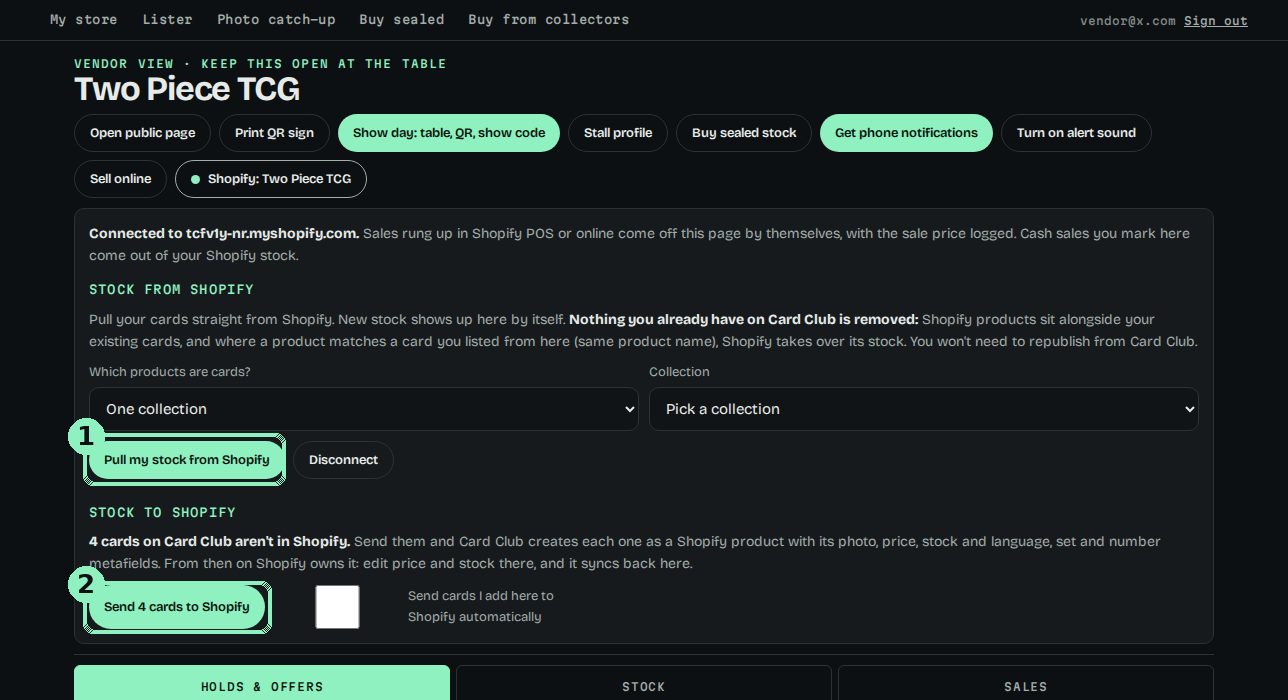
Task: Click Print QR sign button
Action: tap(274, 133)
